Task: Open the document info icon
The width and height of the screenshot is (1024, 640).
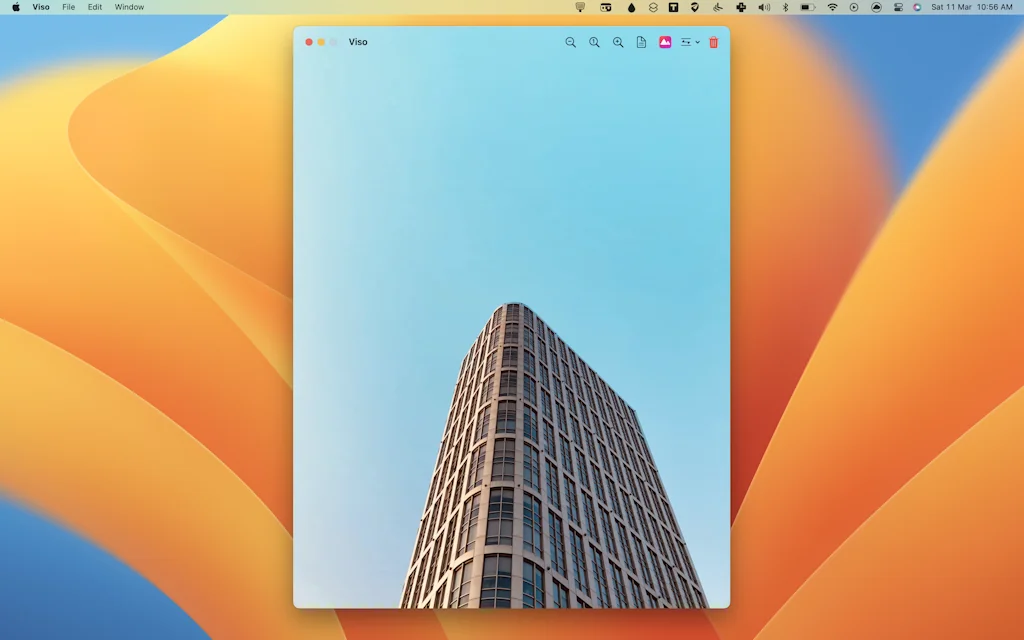Action: [x=642, y=42]
